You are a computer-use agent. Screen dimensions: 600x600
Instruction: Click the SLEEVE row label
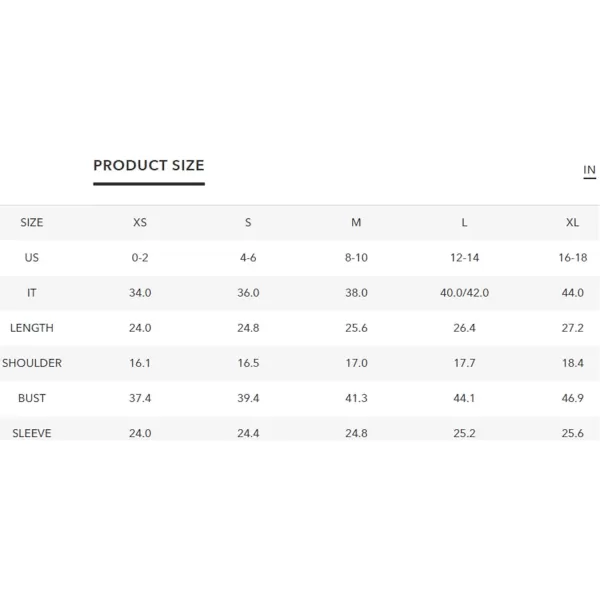point(32,433)
